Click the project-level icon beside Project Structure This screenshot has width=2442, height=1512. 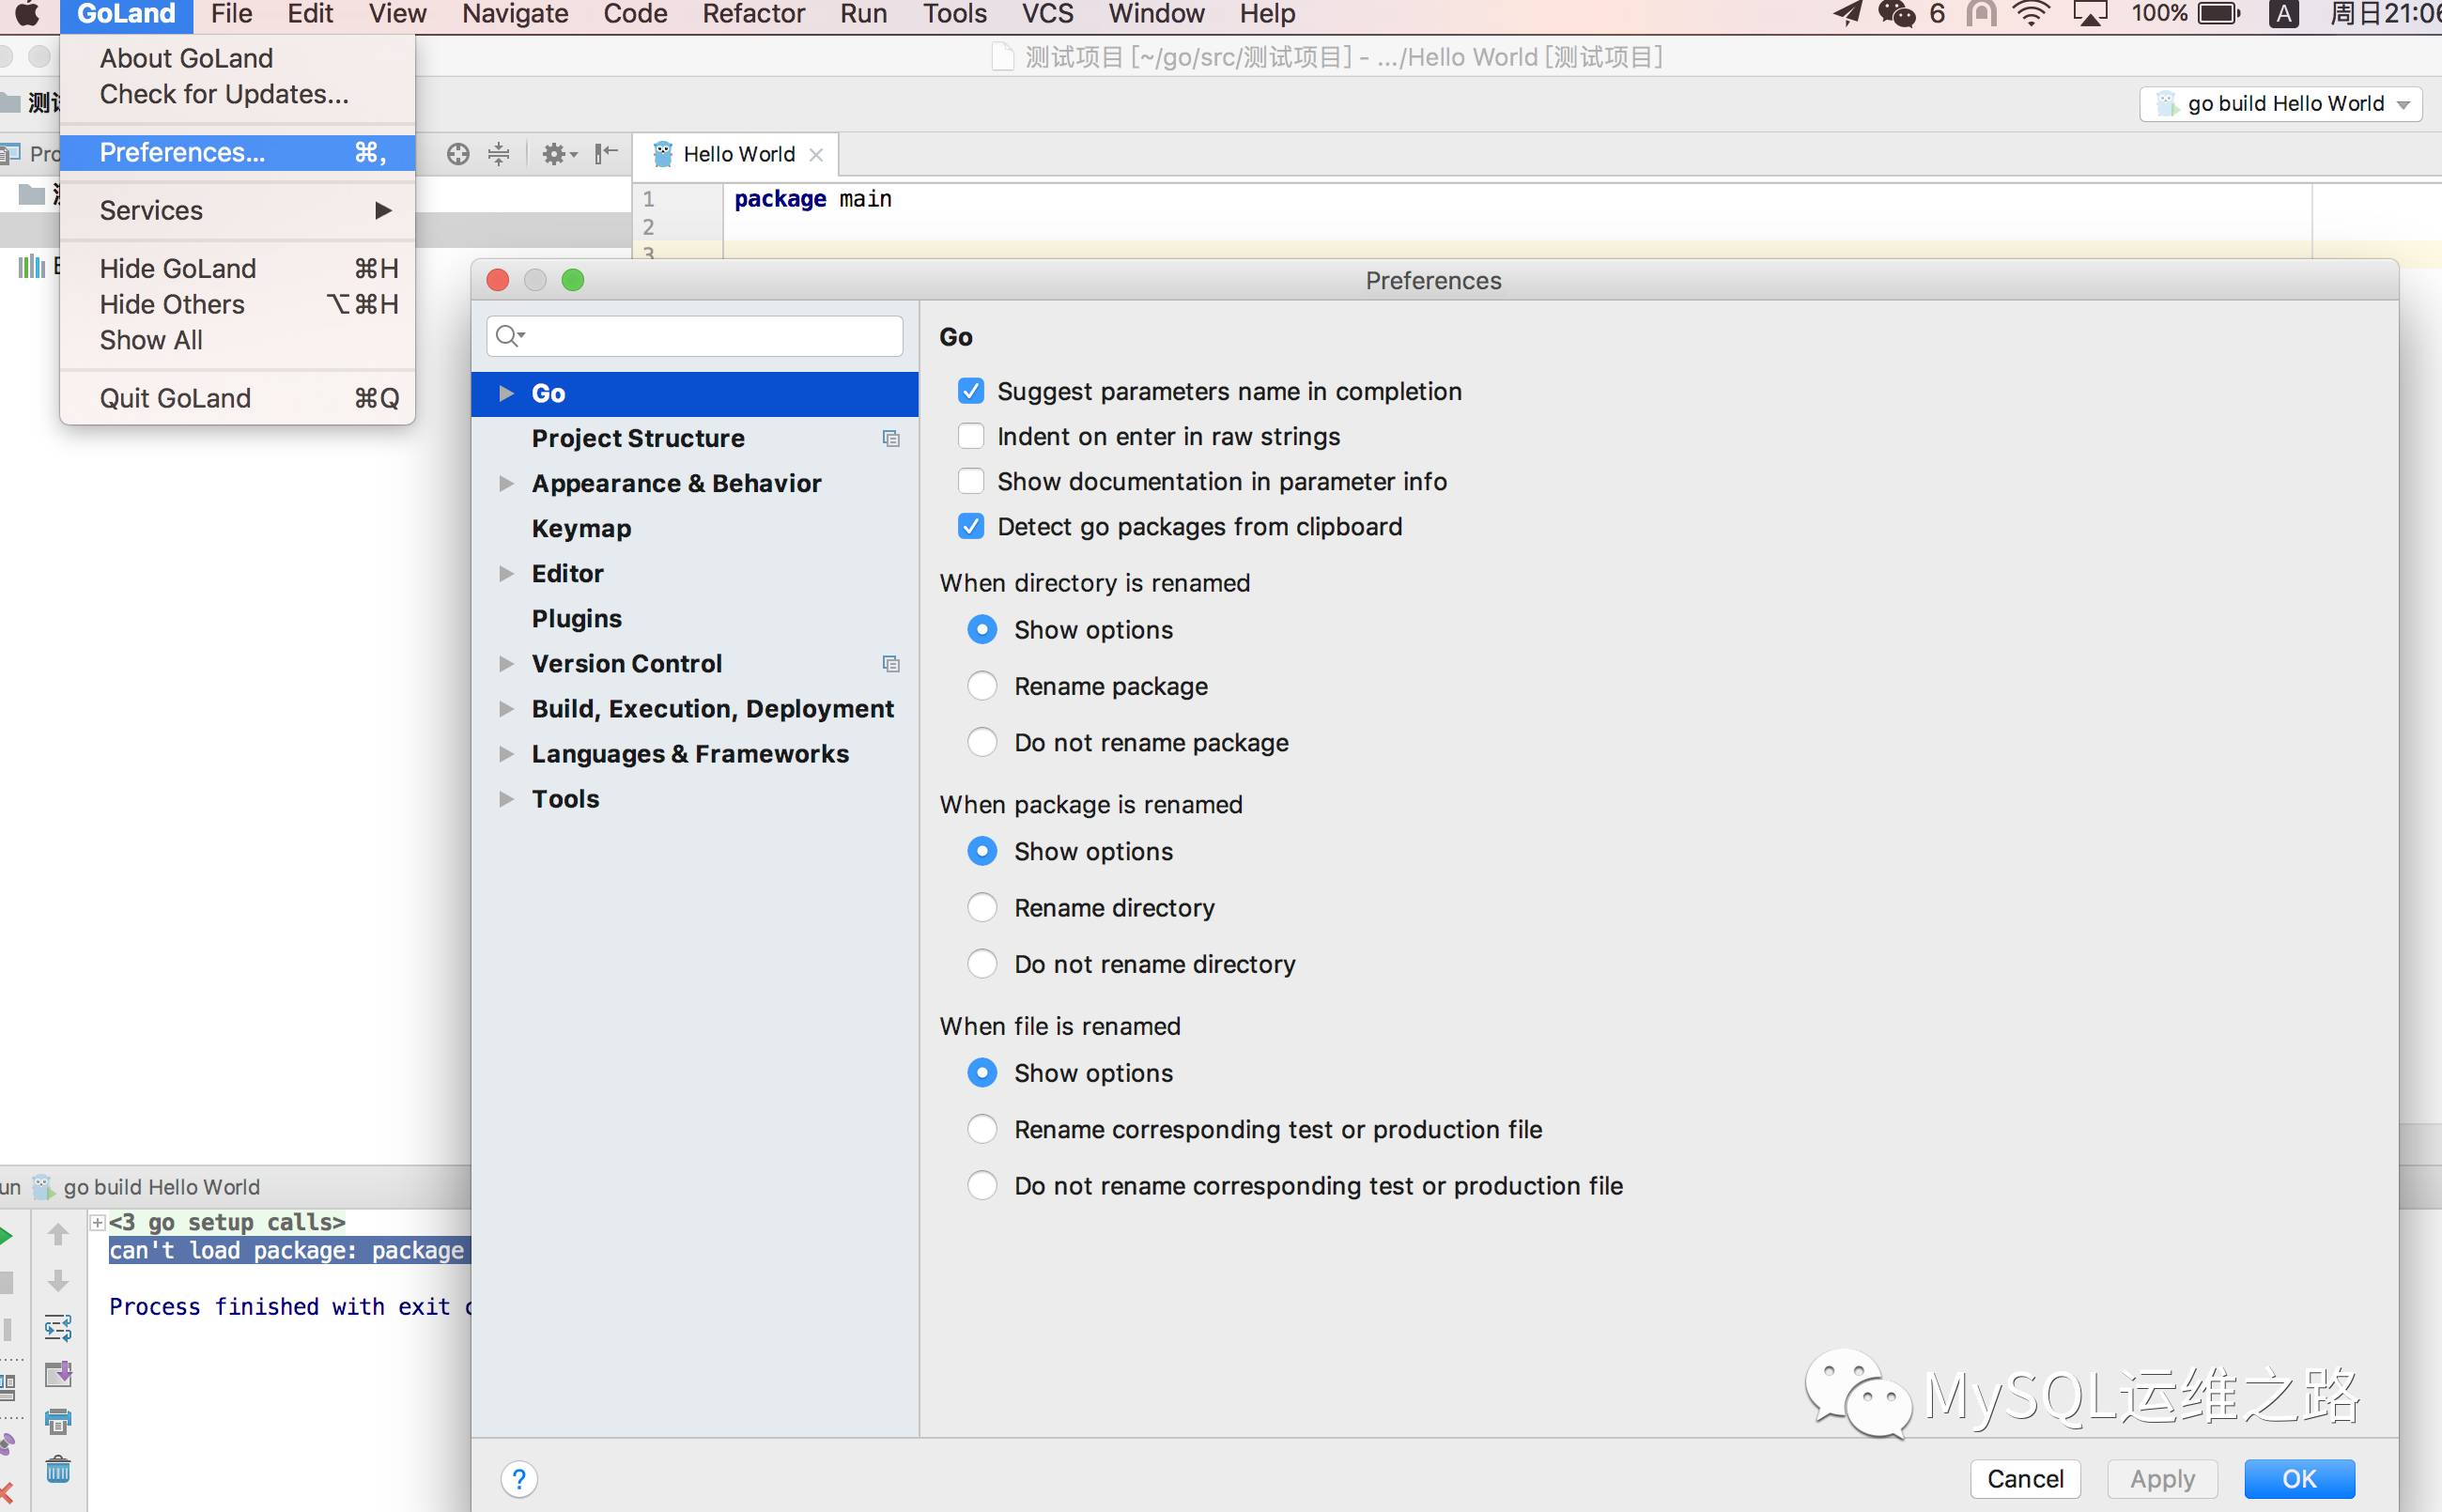(x=891, y=439)
